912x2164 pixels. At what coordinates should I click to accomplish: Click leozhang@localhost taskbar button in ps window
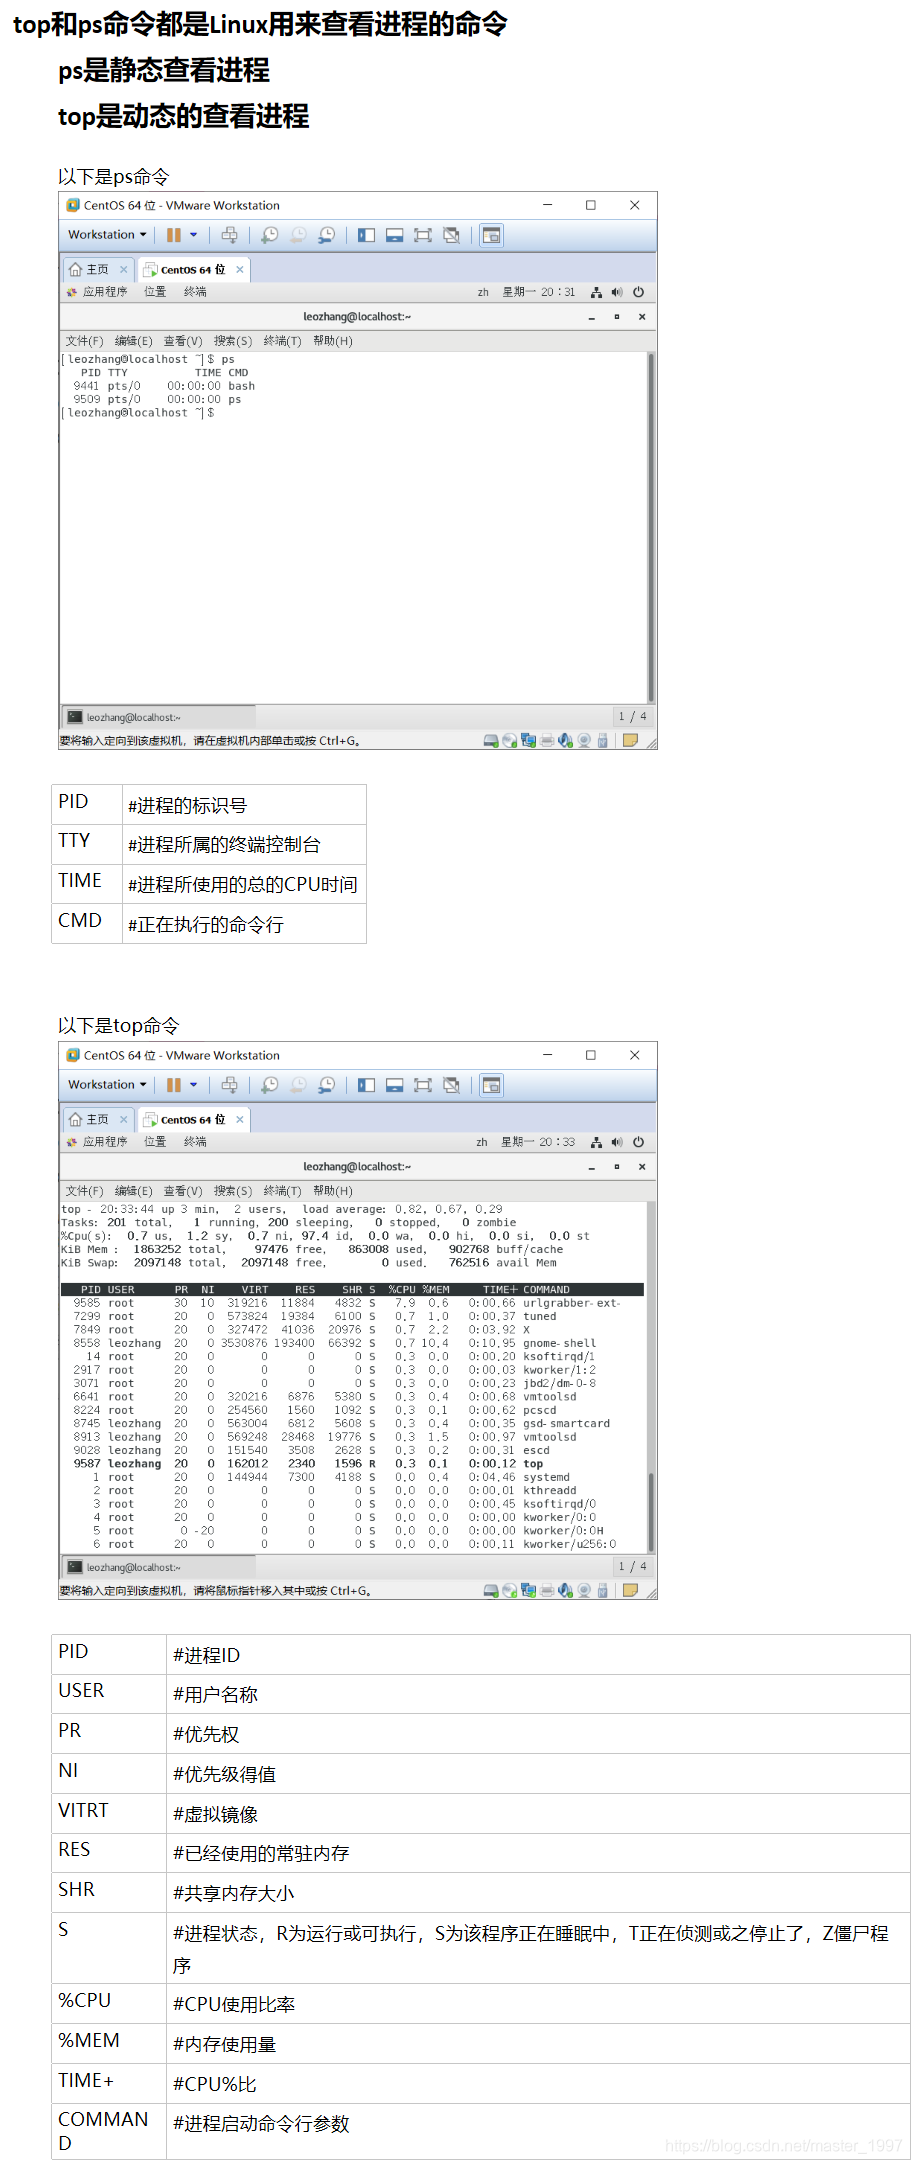point(160,717)
